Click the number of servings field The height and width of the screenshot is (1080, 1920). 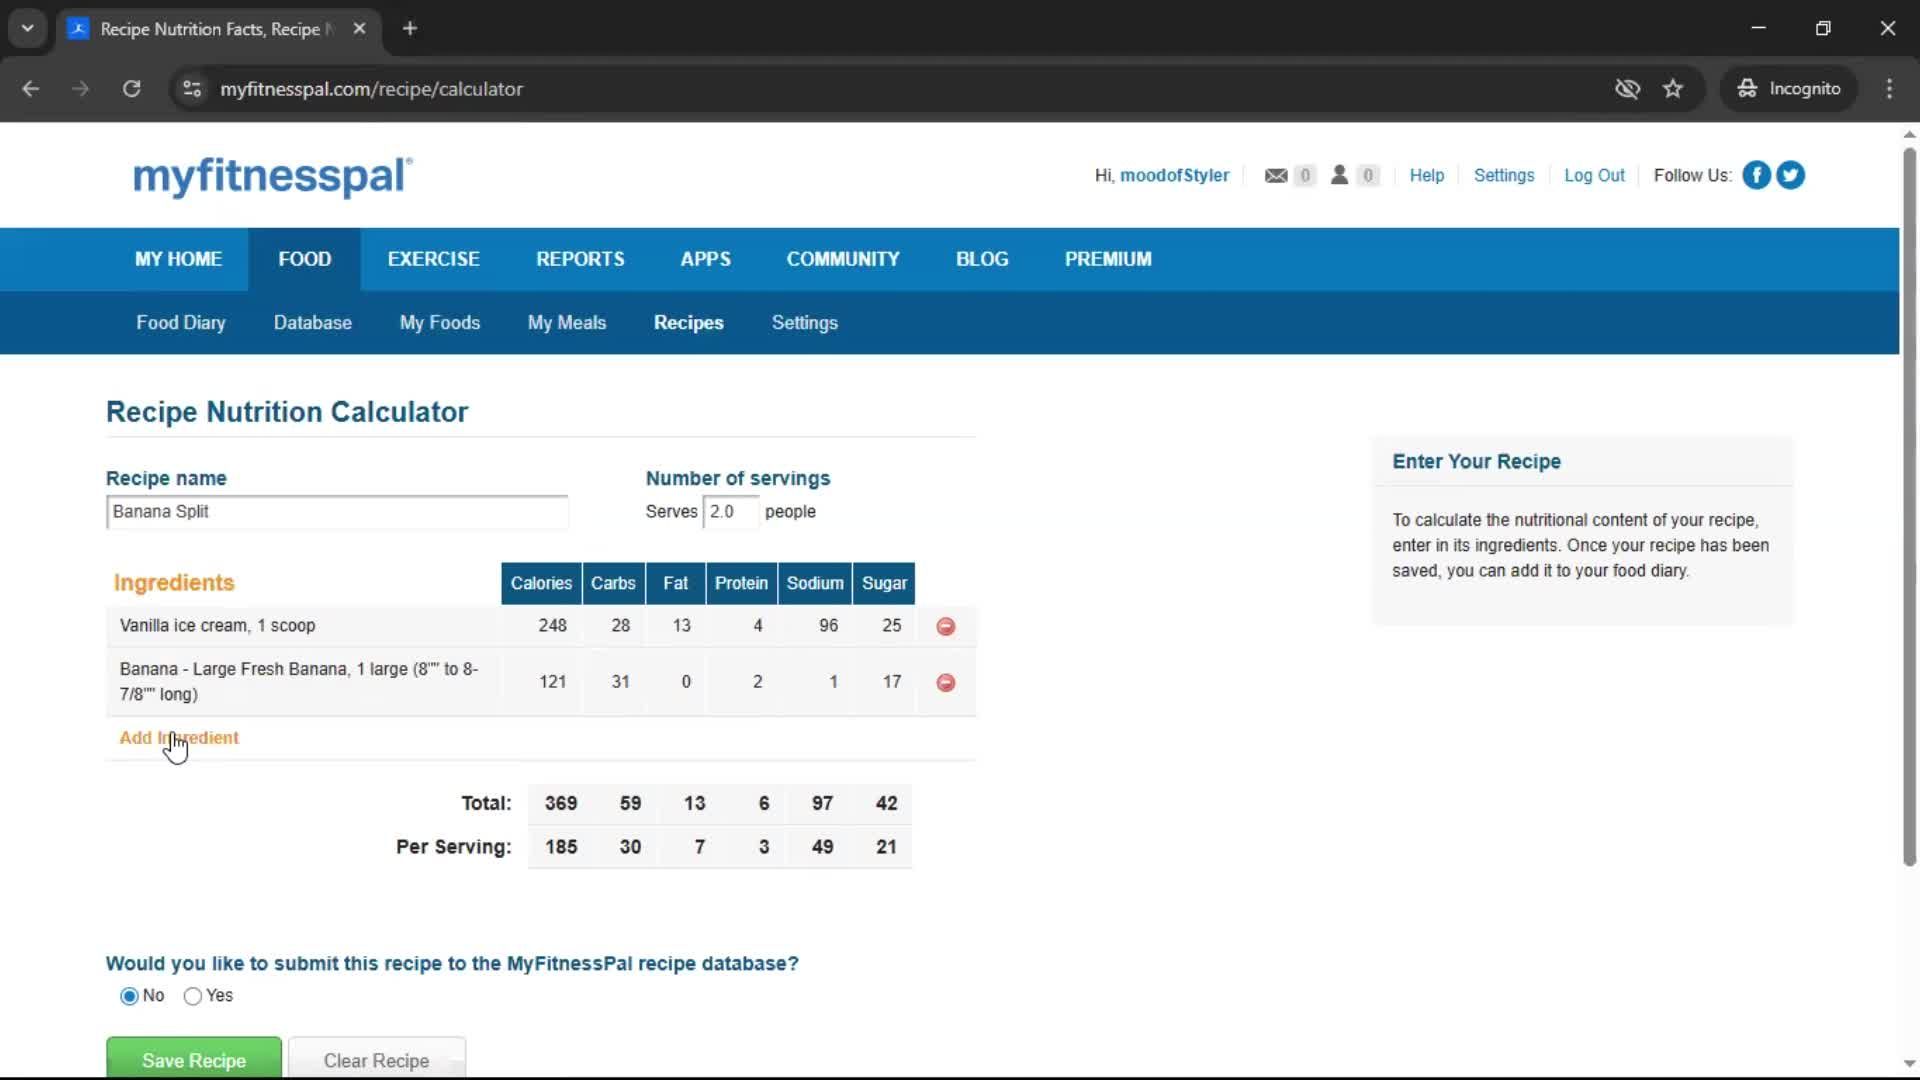pyautogui.click(x=730, y=512)
